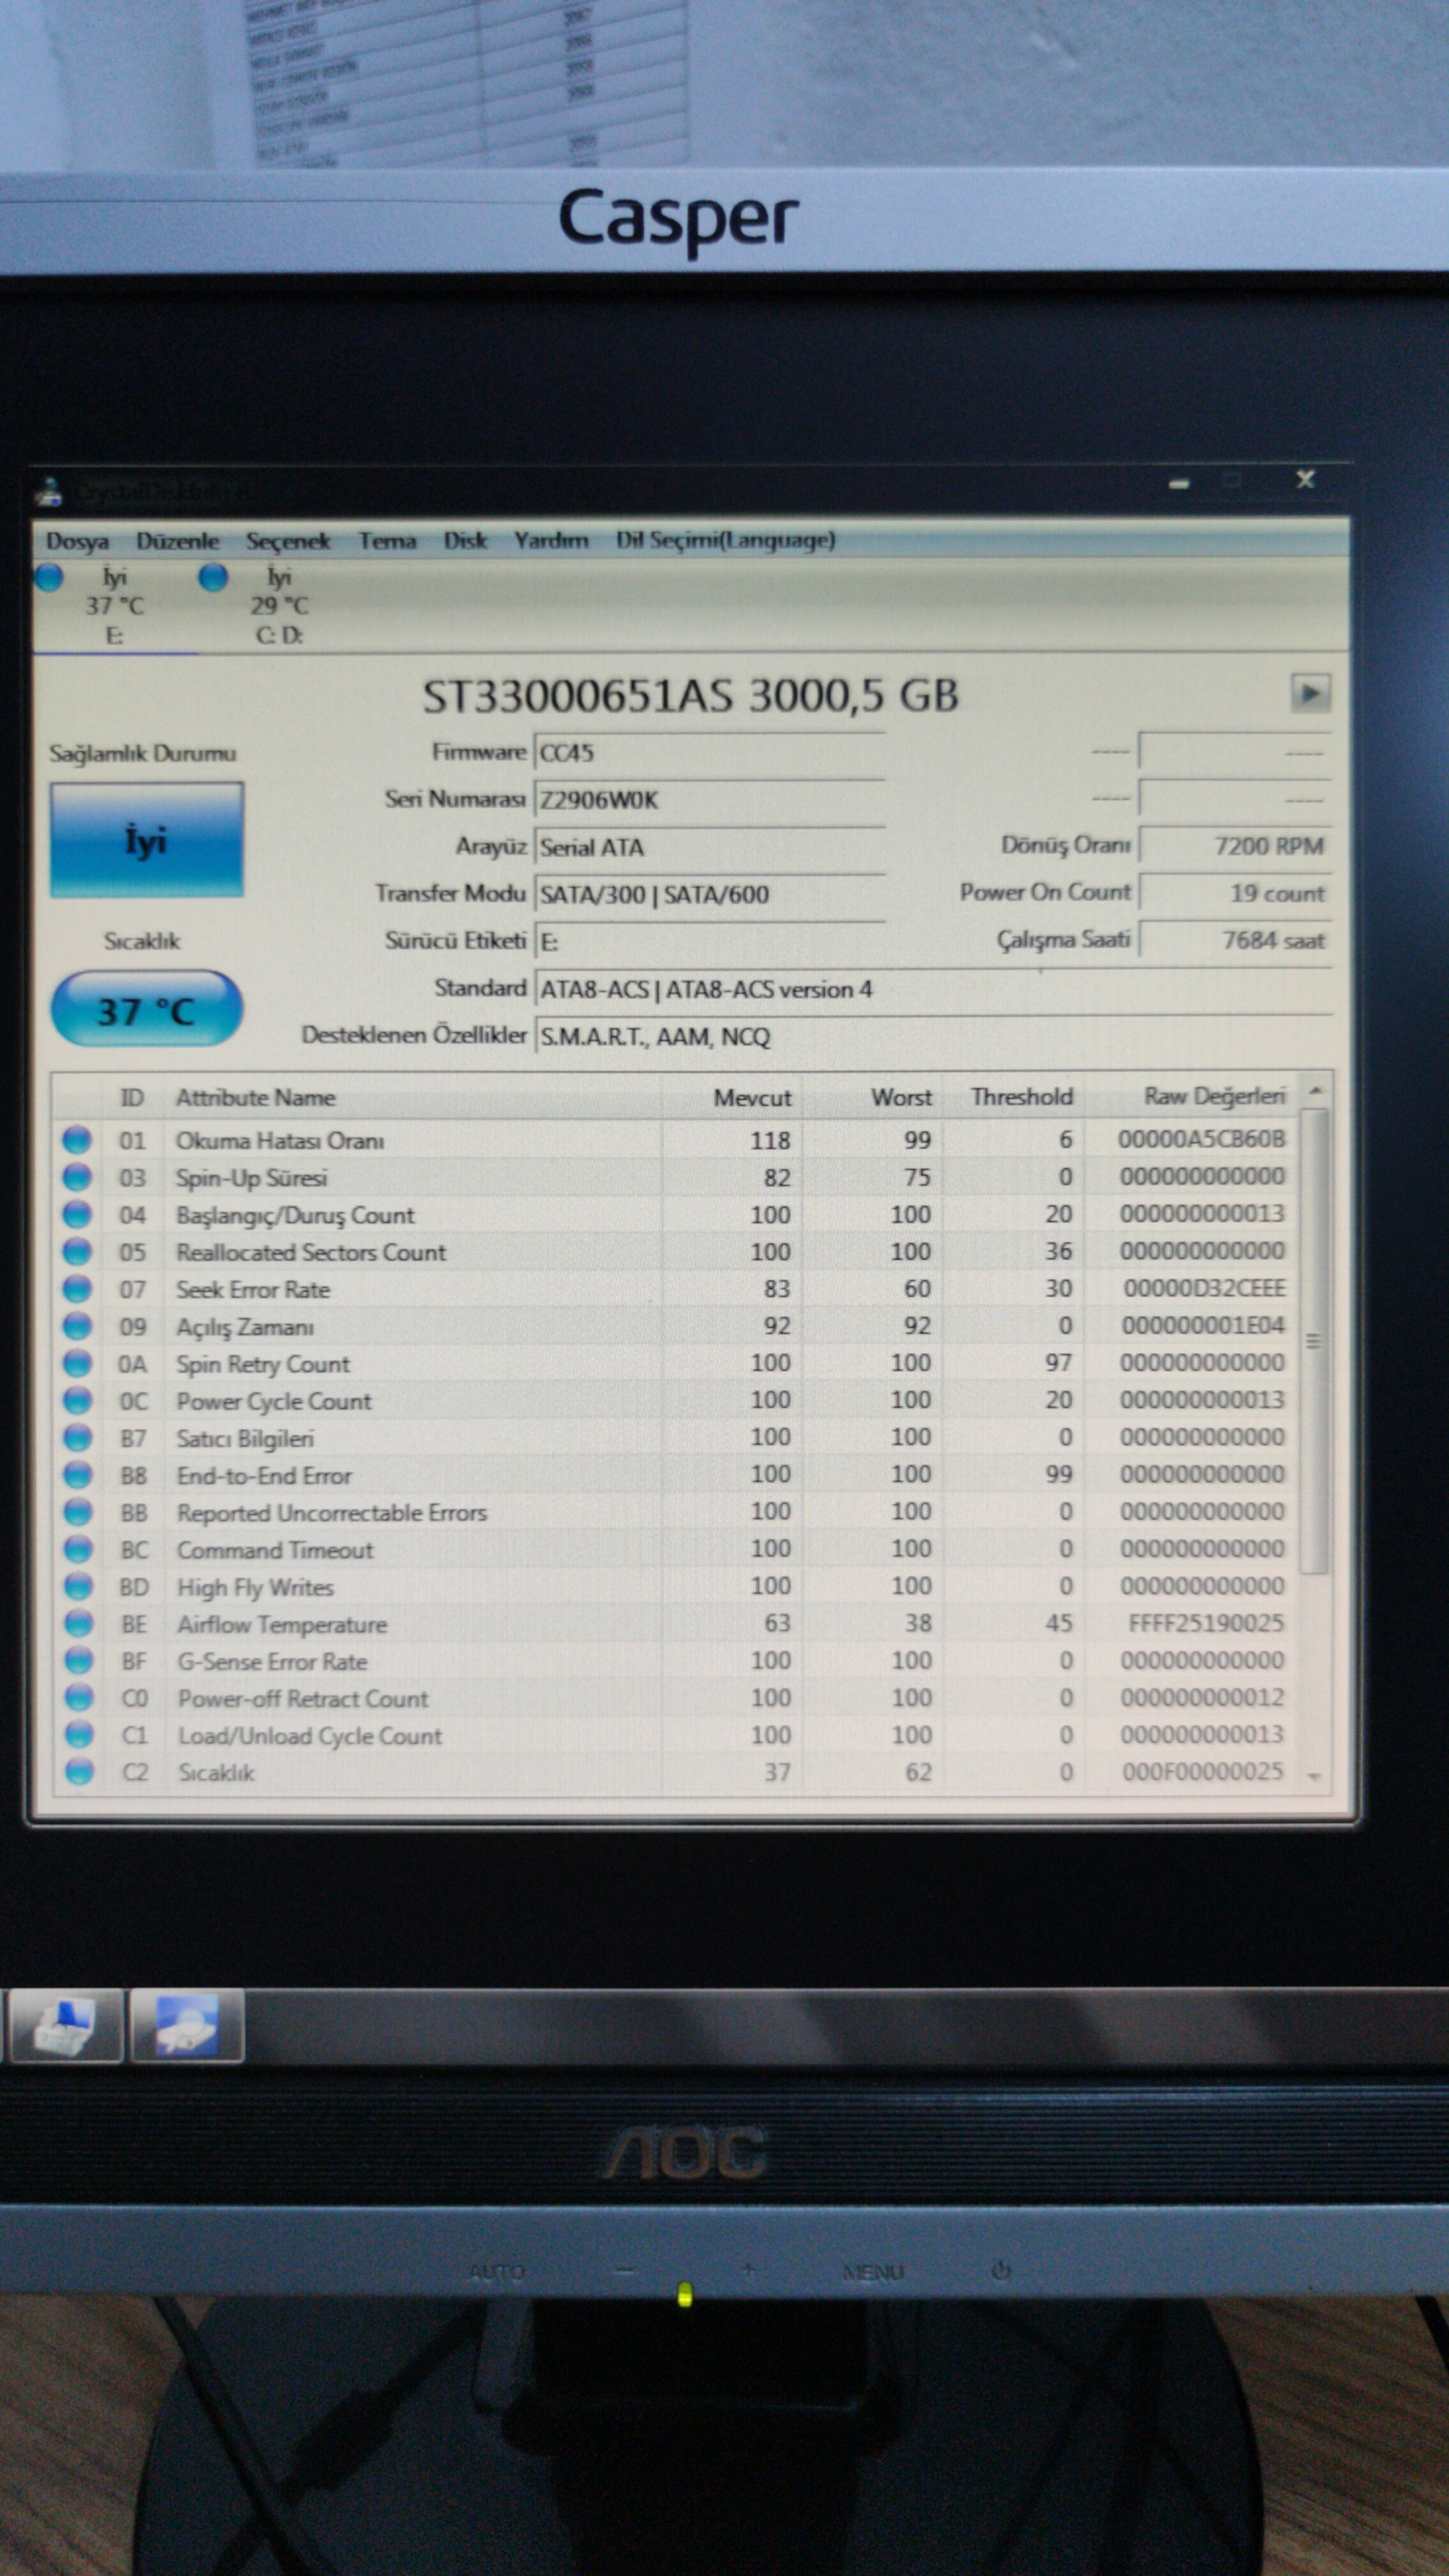Click the status icon for Power Cycle Count
This screenshot has height=2576, width=1449.
77,1401
